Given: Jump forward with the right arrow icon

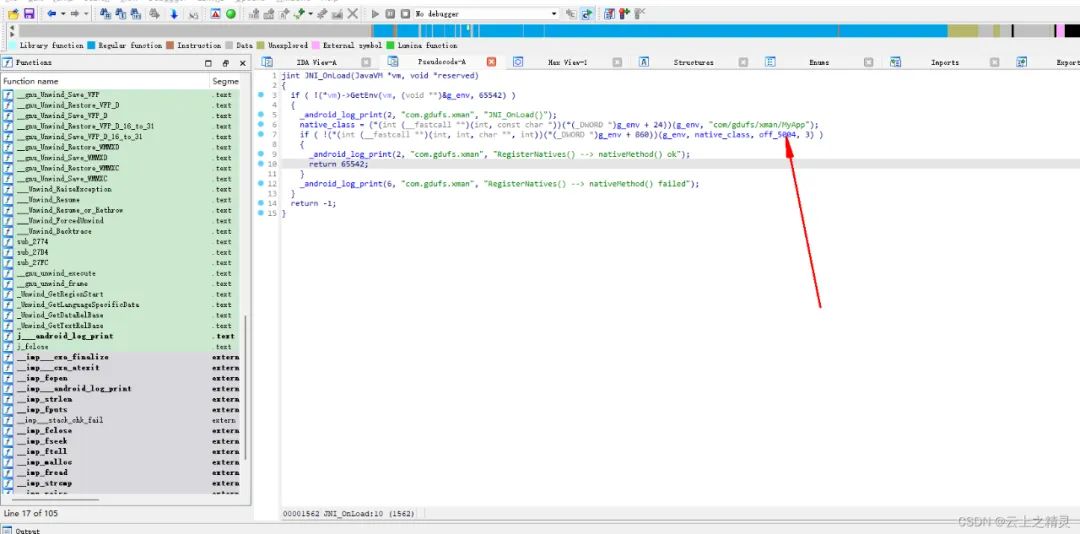Looking at the screenshot, I should tap(74, 14).
